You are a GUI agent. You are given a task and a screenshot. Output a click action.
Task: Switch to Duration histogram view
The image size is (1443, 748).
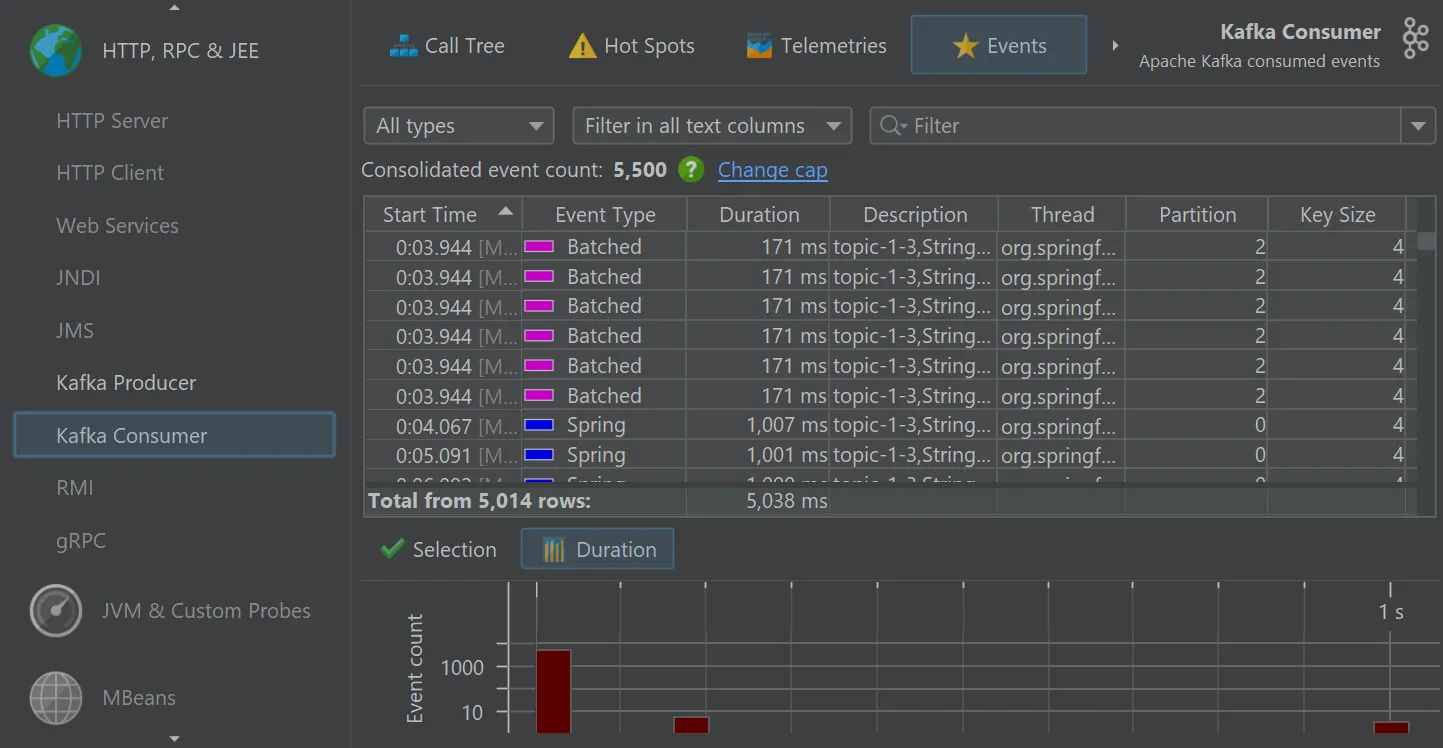coord(597,549)
